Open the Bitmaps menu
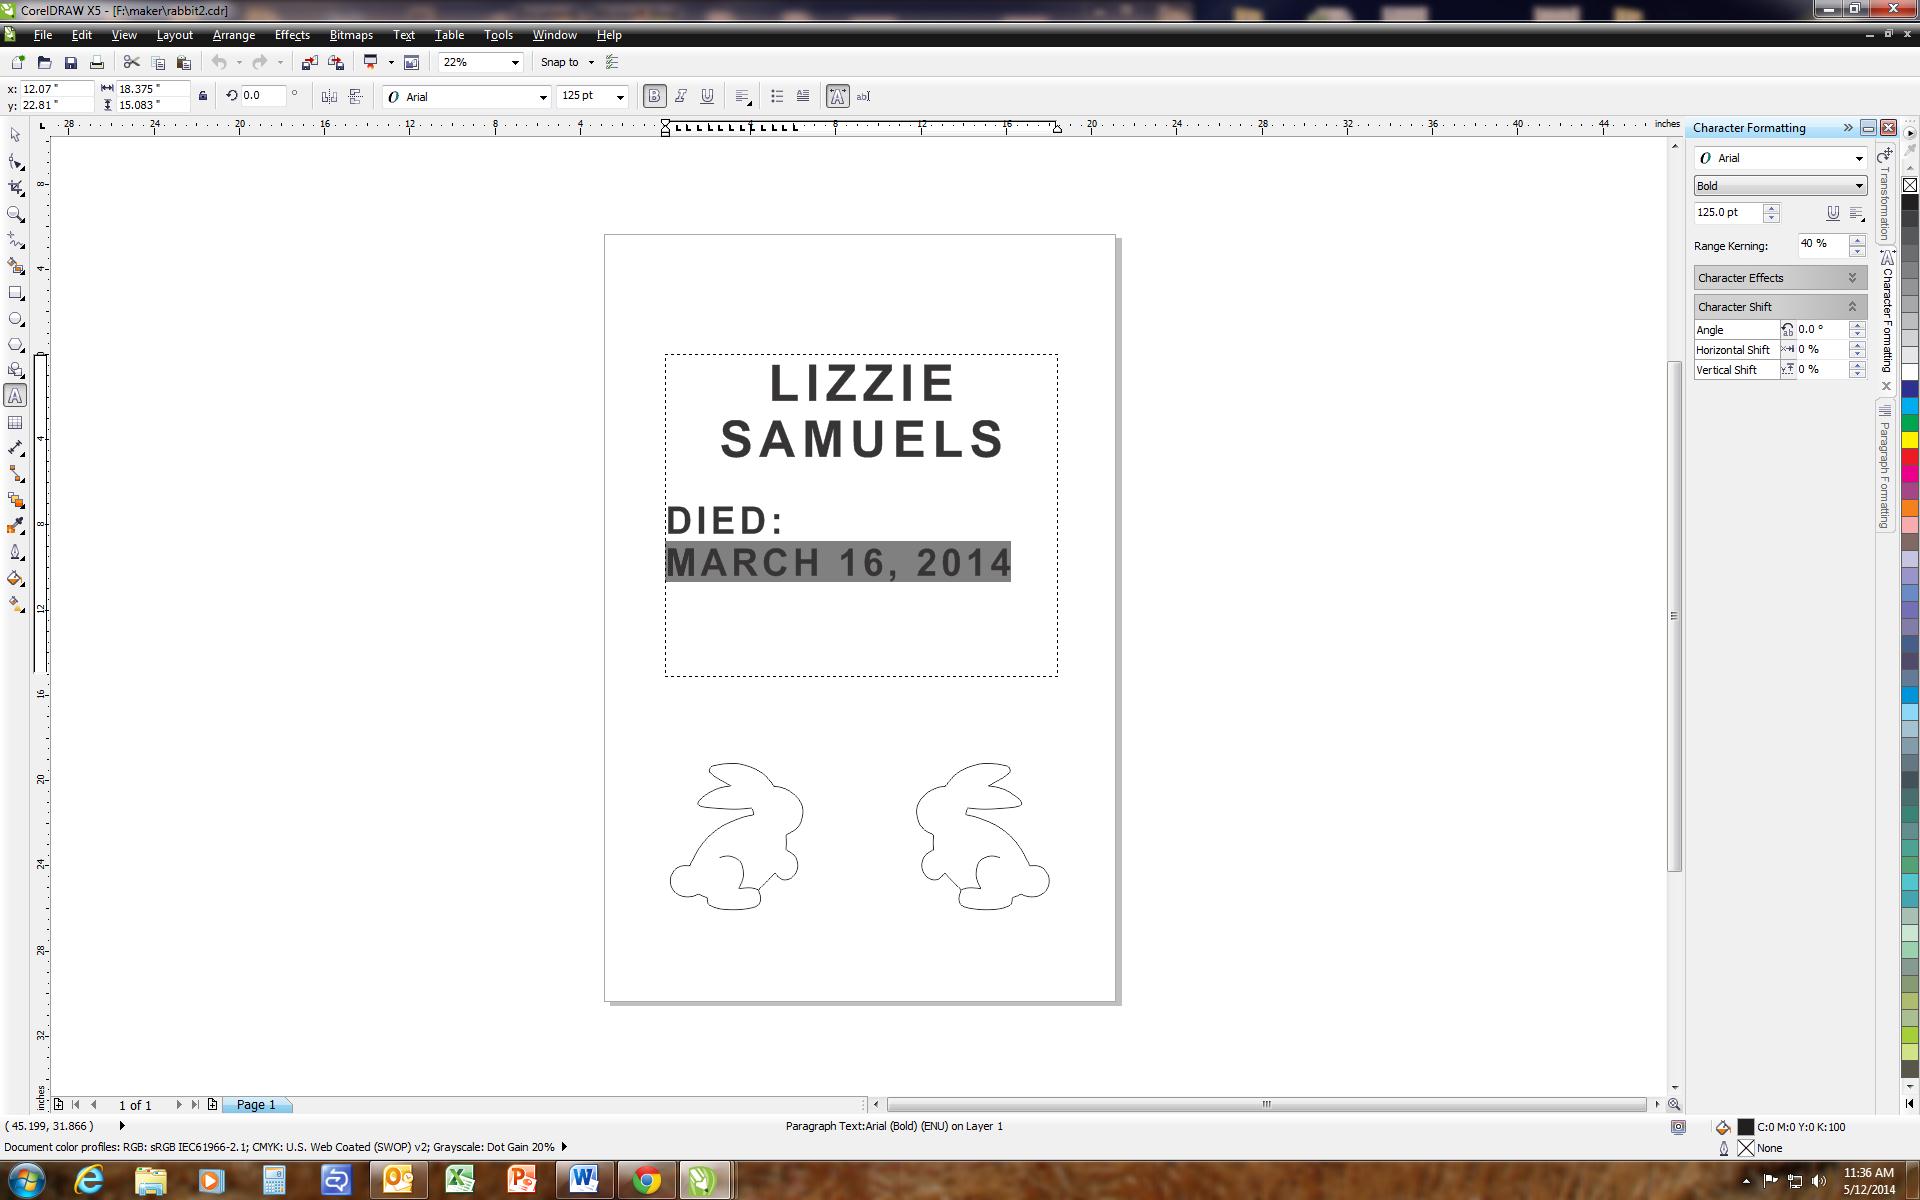The image size is (1920, 1200). click(351, 34)
